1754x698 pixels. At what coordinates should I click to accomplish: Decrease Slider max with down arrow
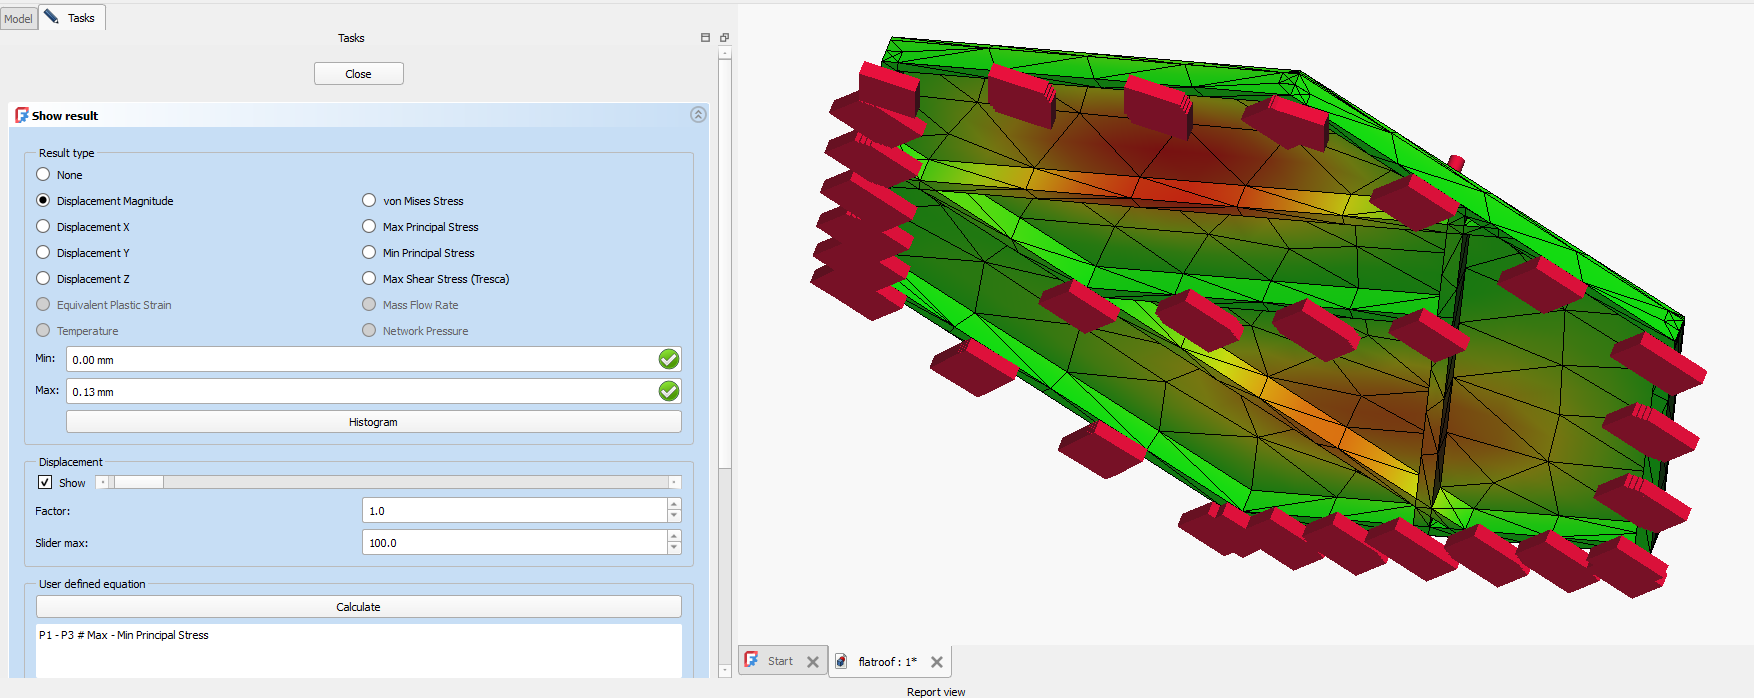point(674,548)
